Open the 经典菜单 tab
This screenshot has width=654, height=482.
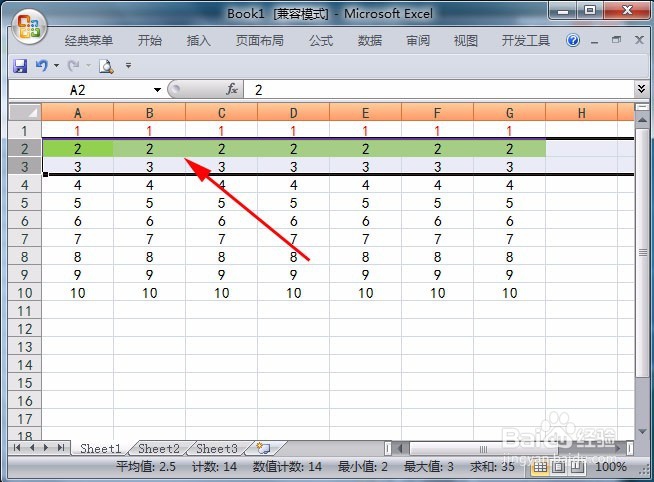pos(89,40)
